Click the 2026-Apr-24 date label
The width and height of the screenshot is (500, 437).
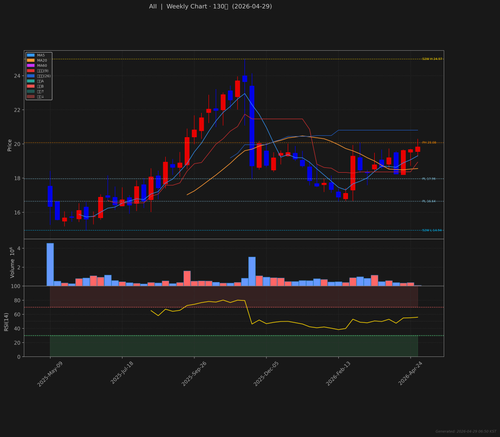point(410,374)
